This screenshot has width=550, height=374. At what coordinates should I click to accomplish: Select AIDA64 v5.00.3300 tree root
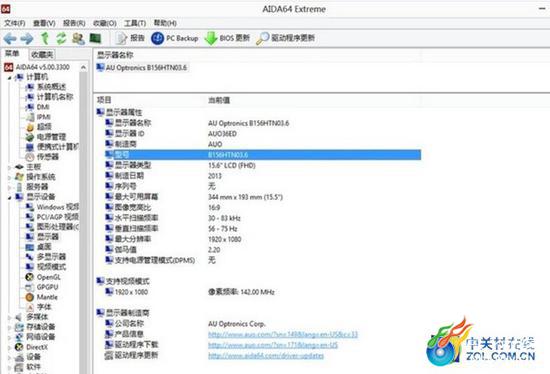37,67
